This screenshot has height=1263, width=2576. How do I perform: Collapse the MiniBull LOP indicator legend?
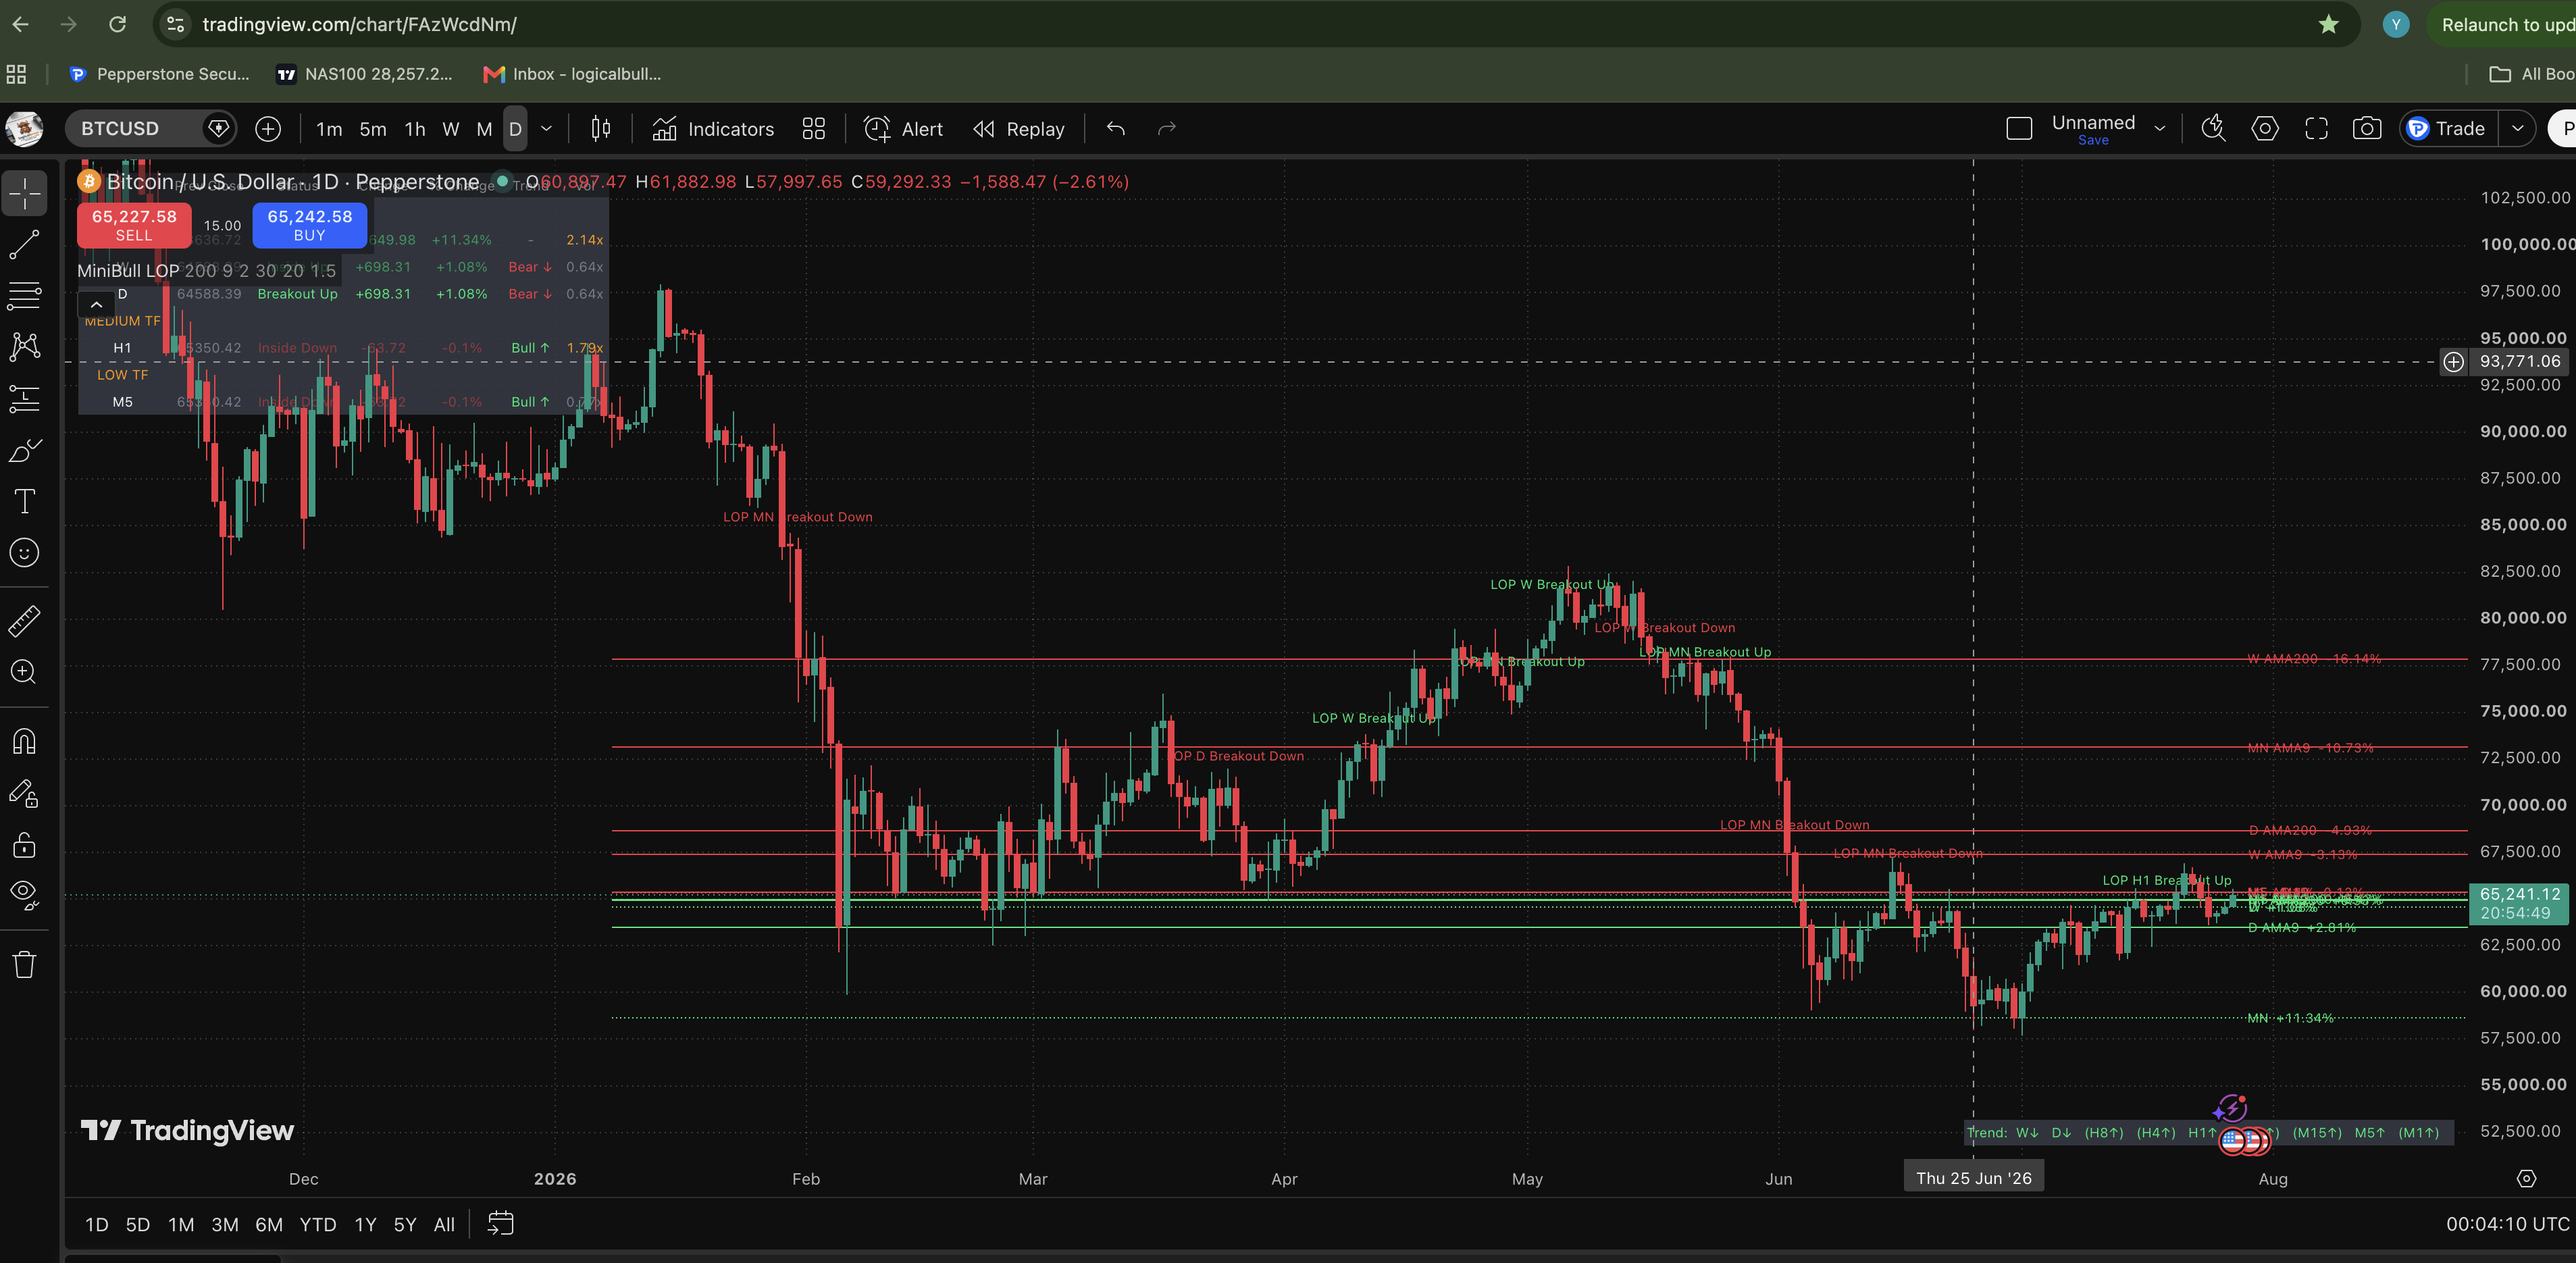coord(97,304)
